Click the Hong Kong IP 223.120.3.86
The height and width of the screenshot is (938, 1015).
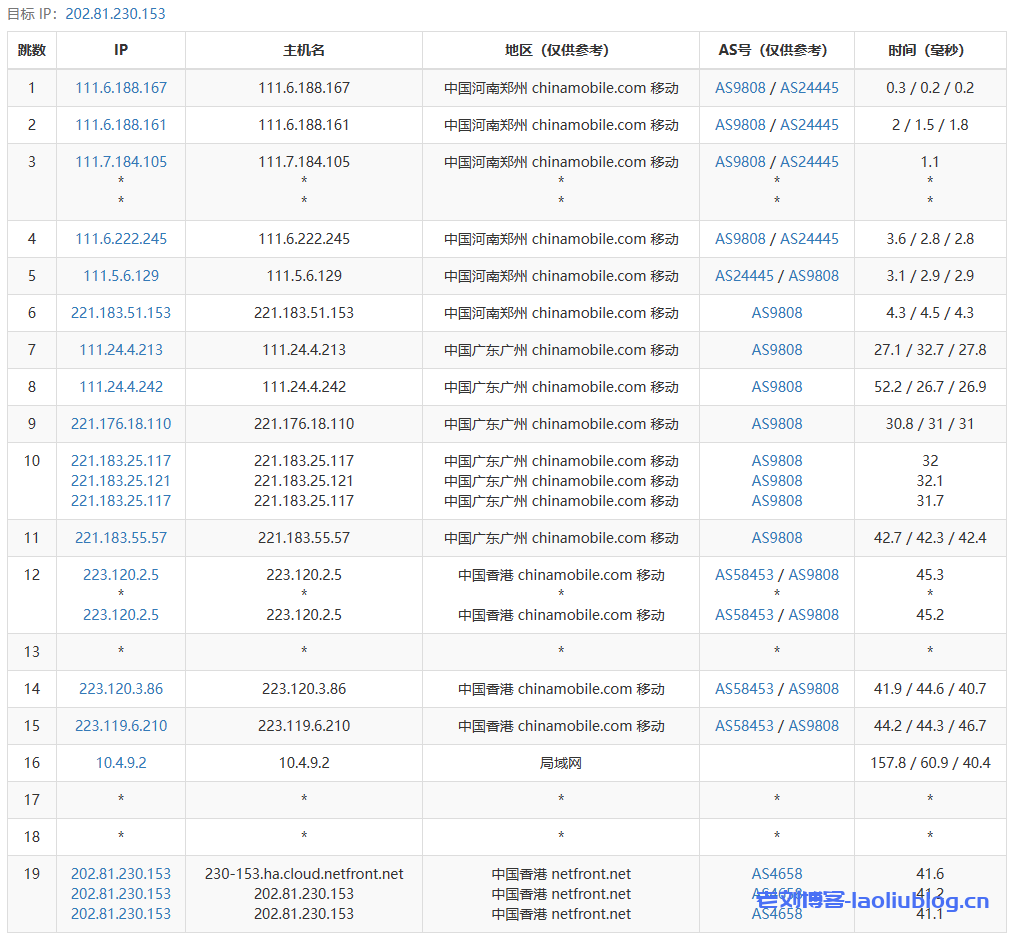pos(121,689)
